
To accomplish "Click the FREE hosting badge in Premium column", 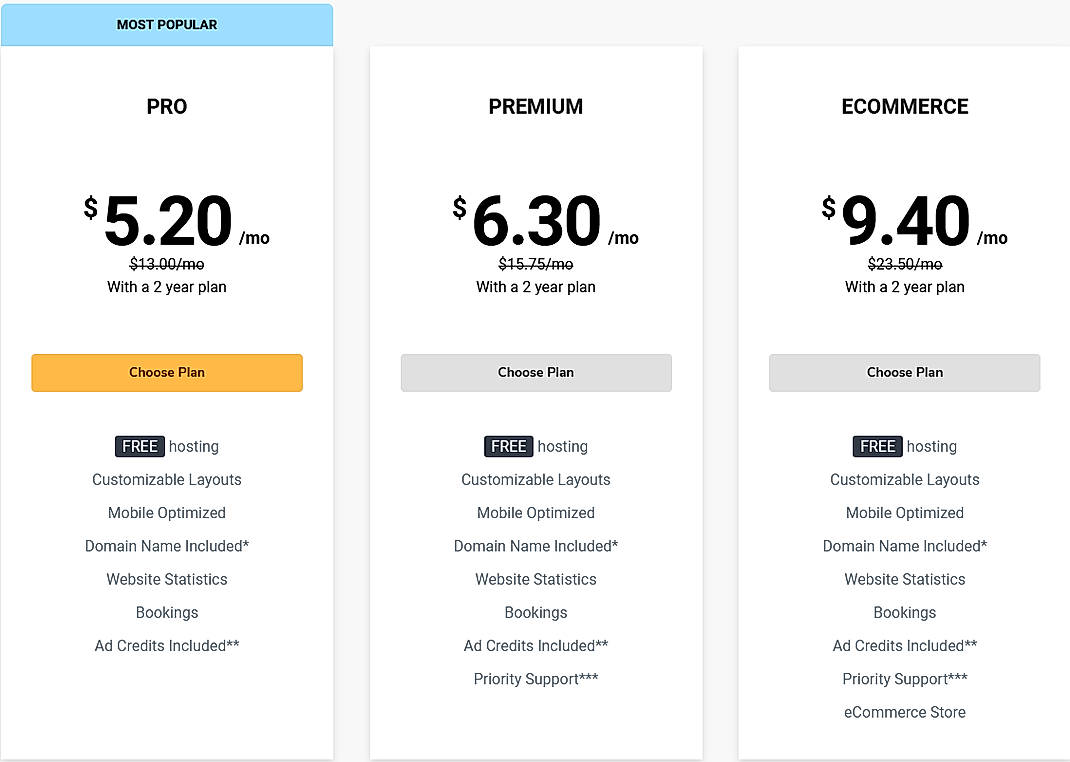I will click(508, 446).
